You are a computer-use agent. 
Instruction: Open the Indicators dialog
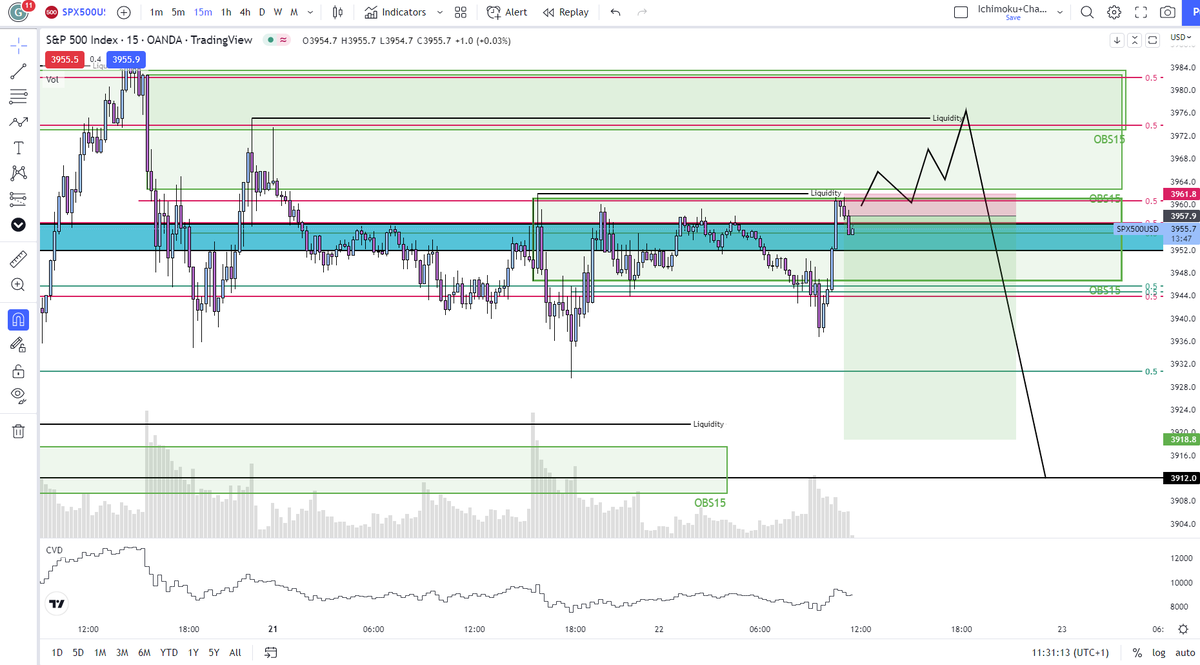click(x=396, y=13)
